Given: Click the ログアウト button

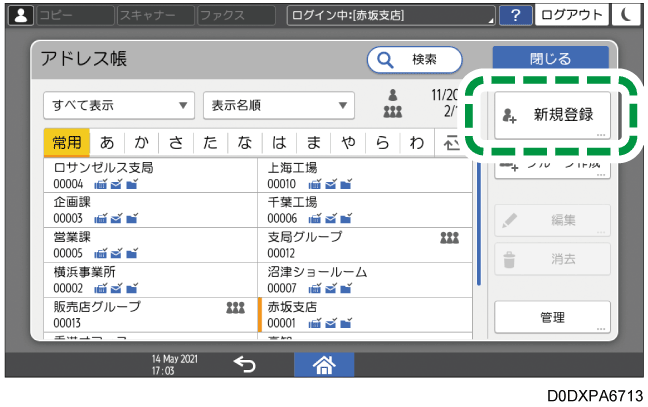Looking at the screenshot, I should pos(572,15).
